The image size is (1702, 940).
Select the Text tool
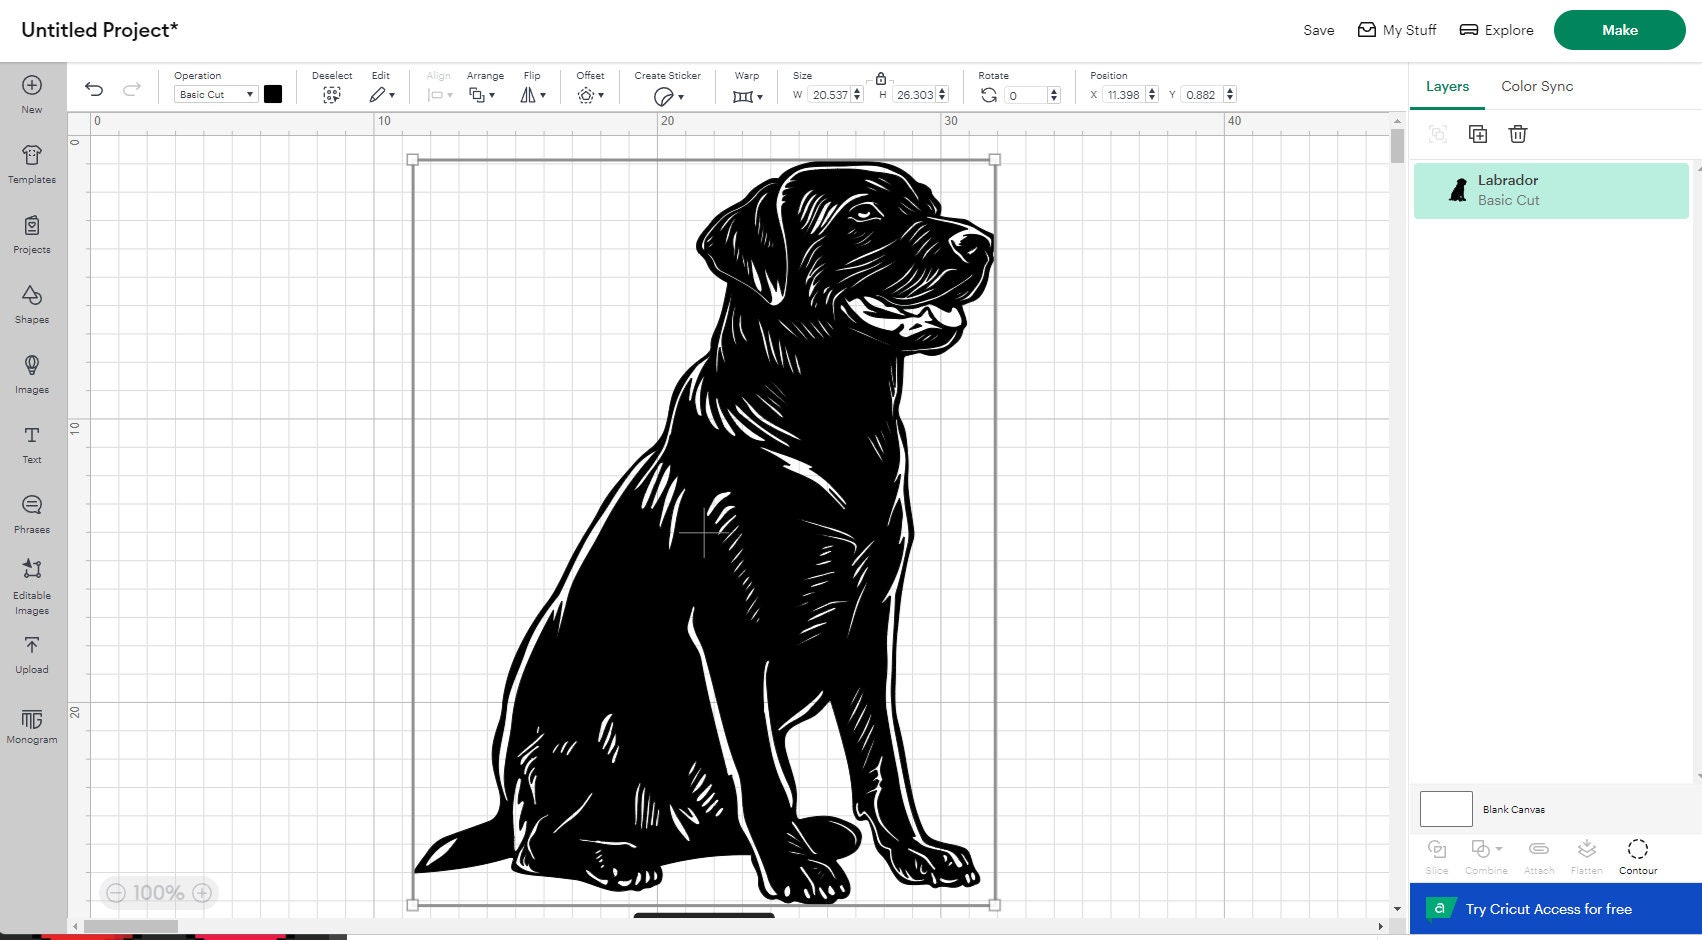coord(32,445)
